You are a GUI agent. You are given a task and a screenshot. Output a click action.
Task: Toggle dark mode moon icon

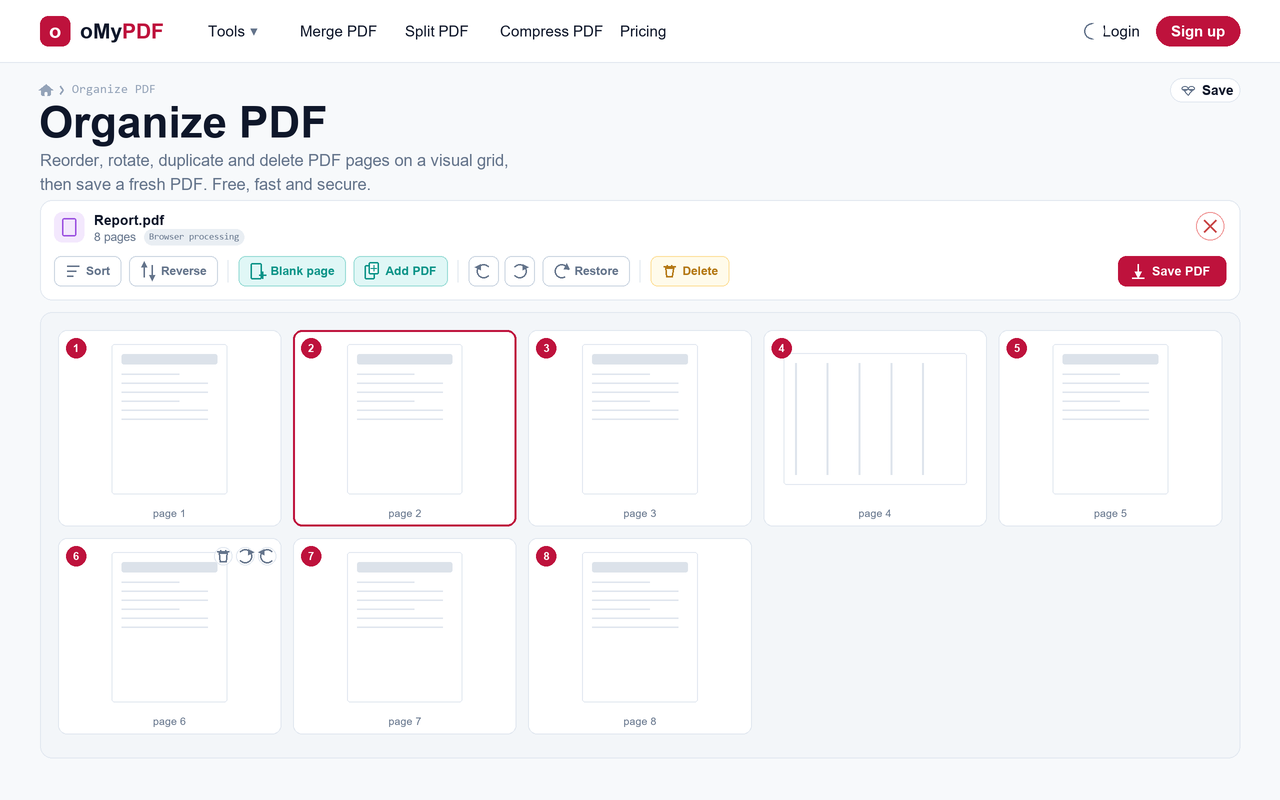[x=1090, y=32]
